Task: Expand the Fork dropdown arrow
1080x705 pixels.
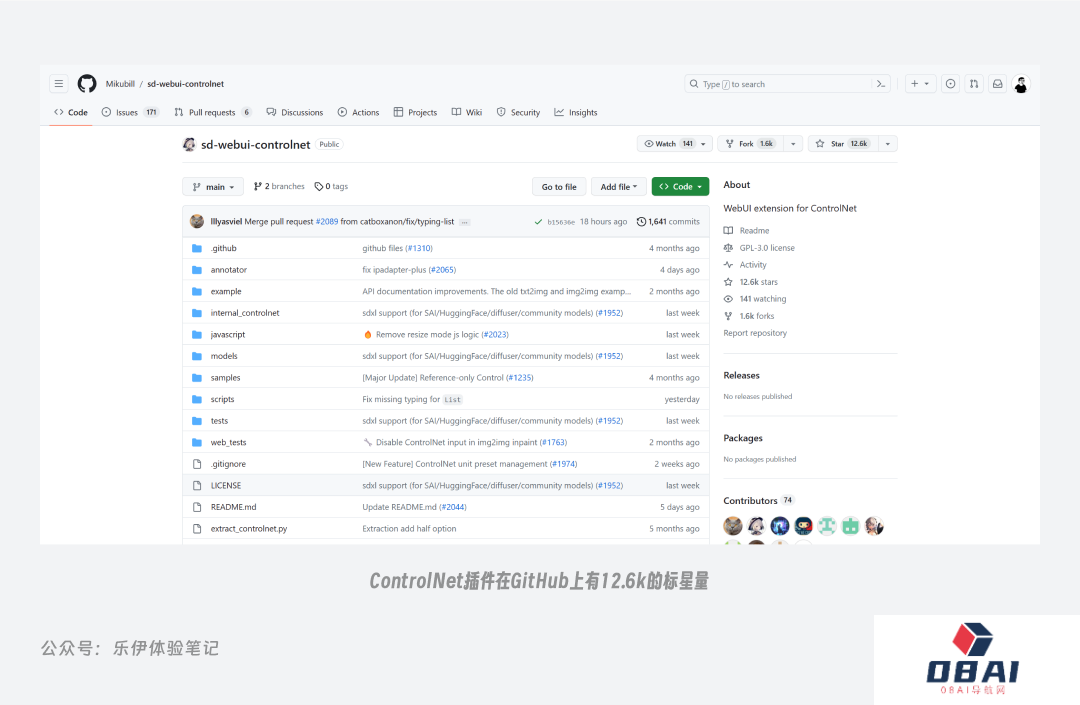Action: click(x=793, y=144)
